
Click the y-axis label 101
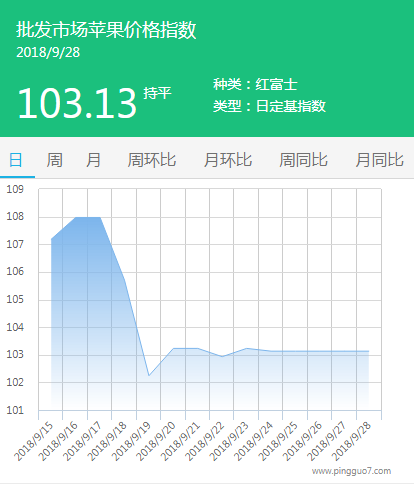(15, 410)
